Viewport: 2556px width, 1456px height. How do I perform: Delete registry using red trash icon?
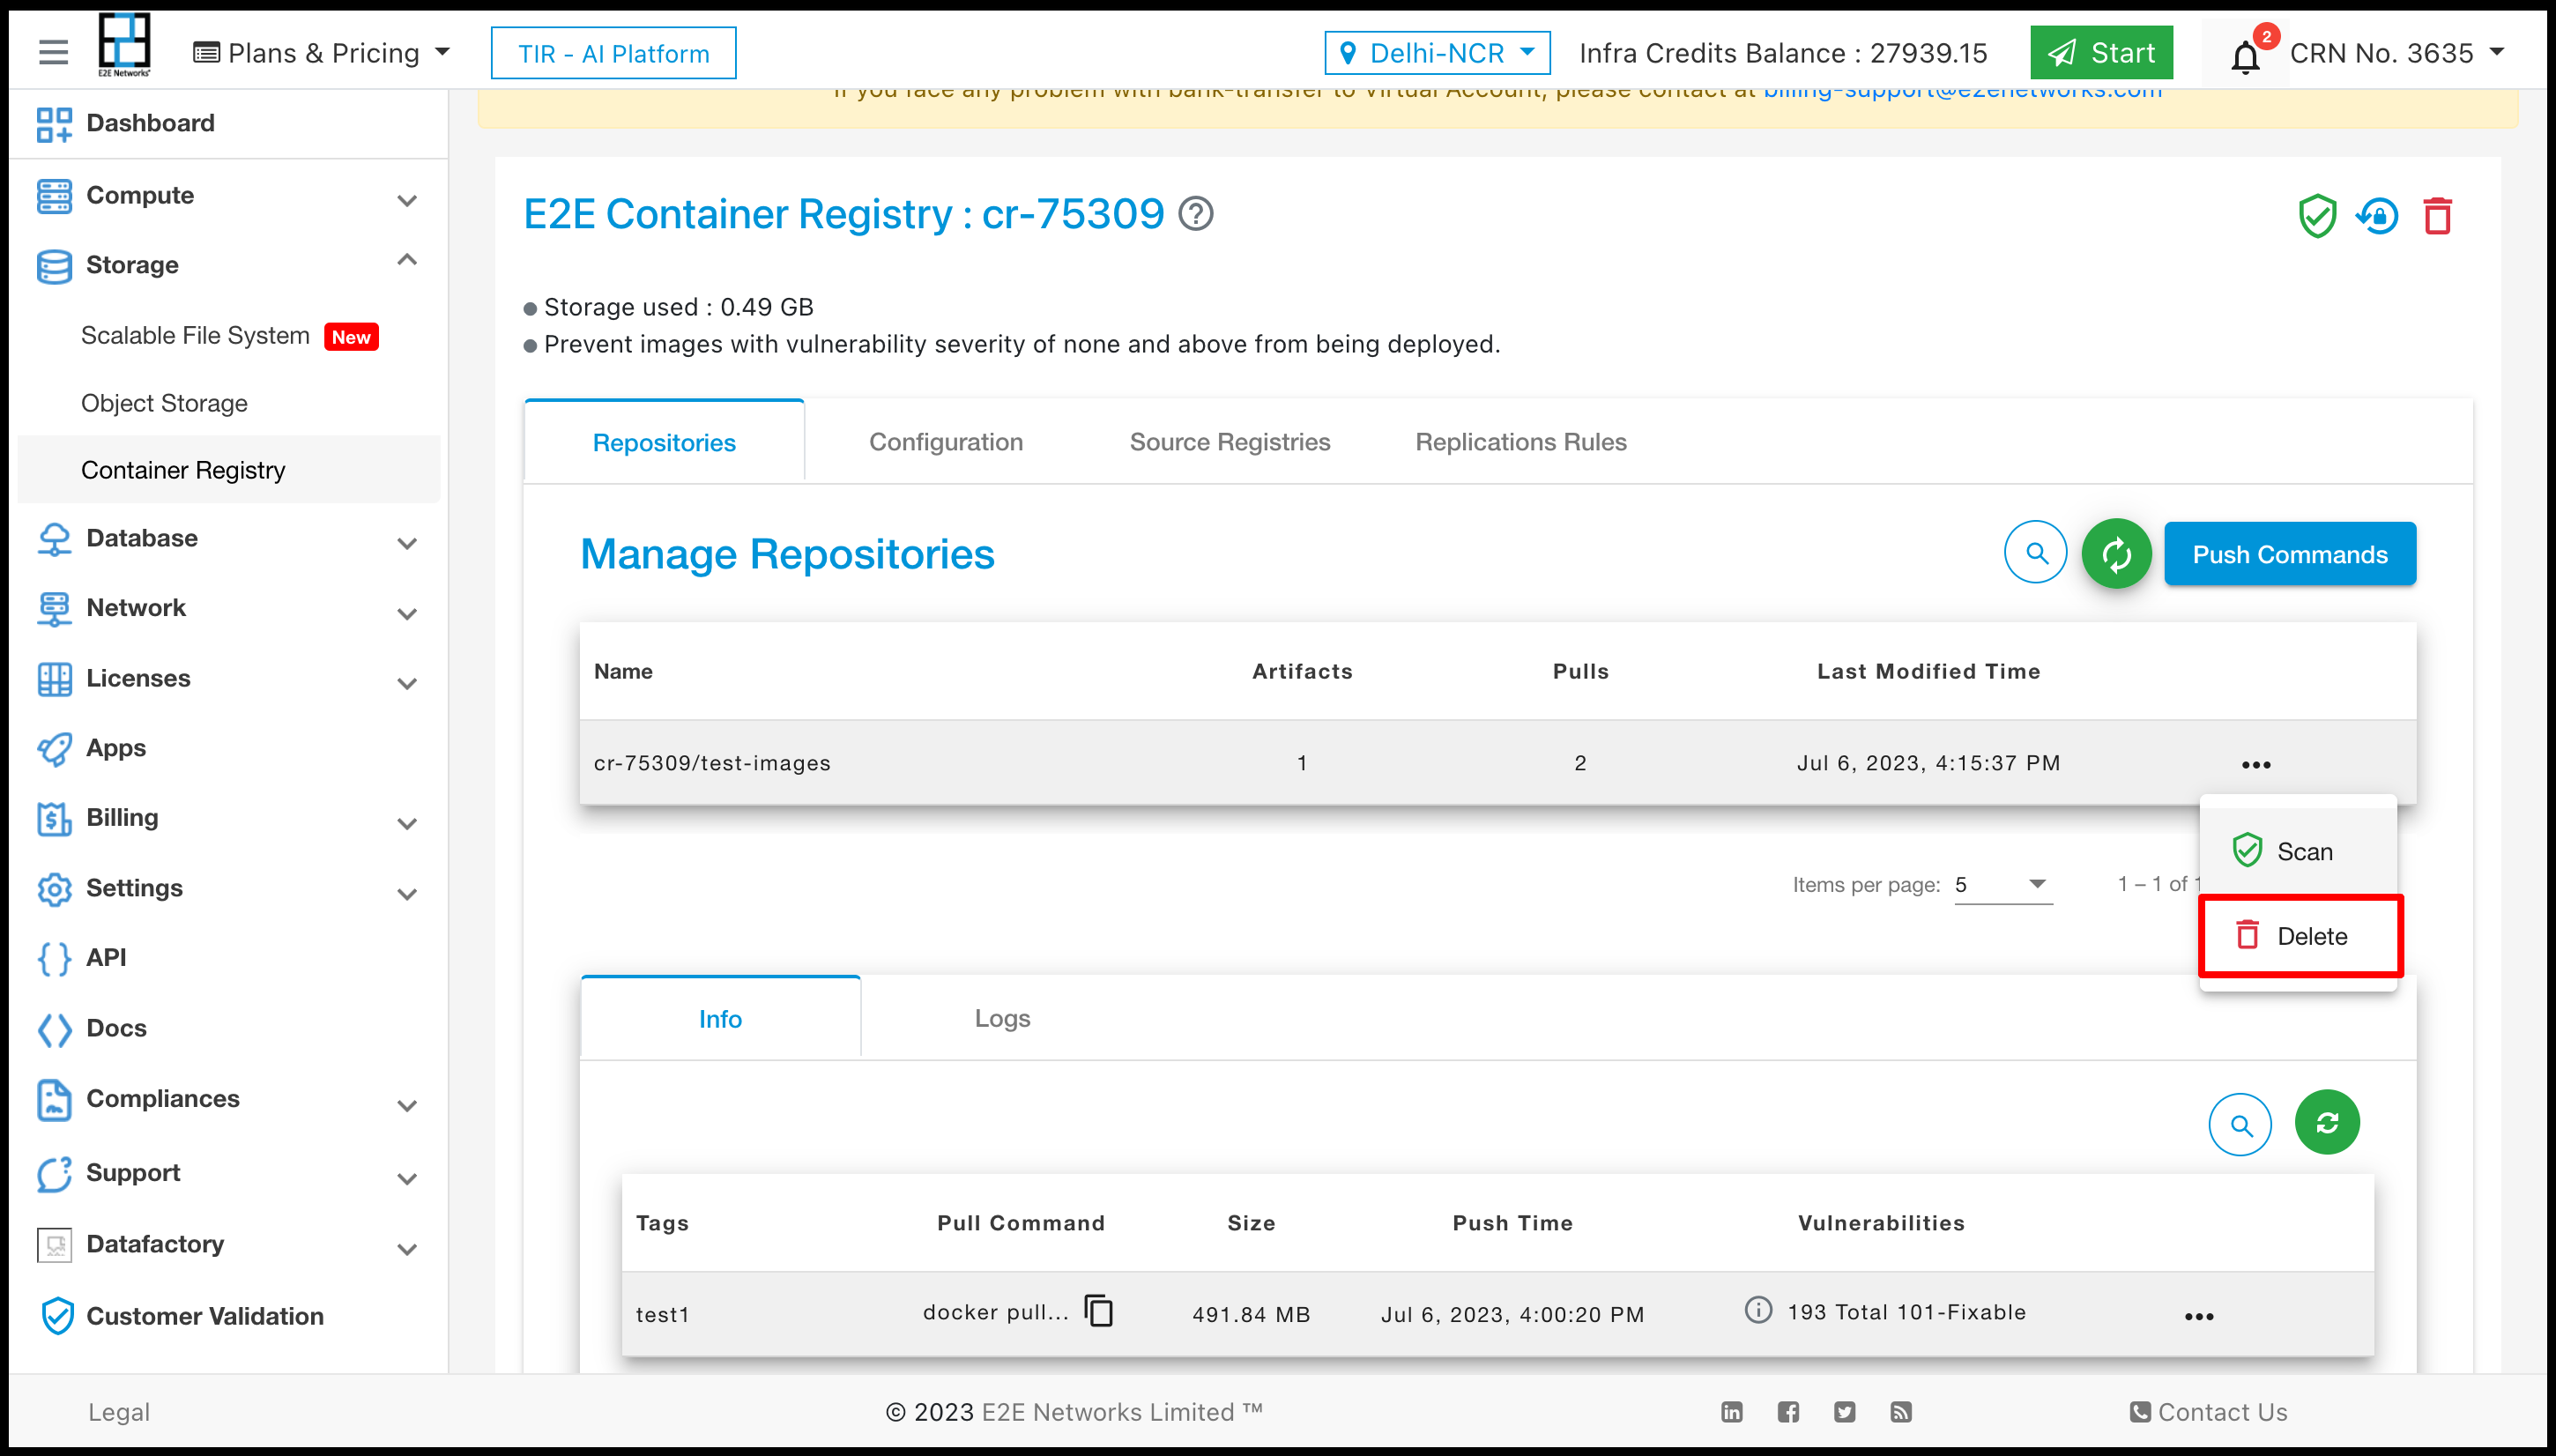tap(2437, 216)
